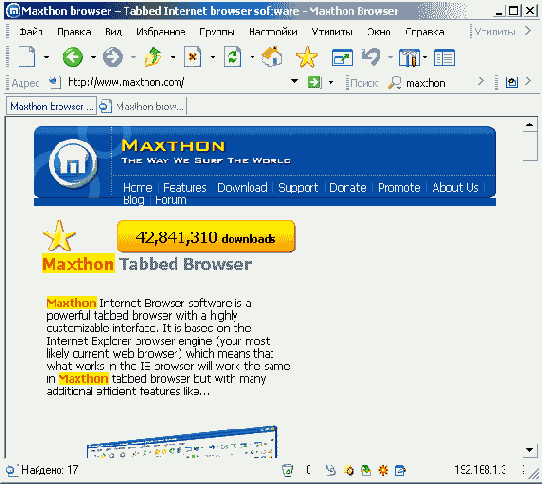
Task: Open the Избранное menu
Action: 161,32
